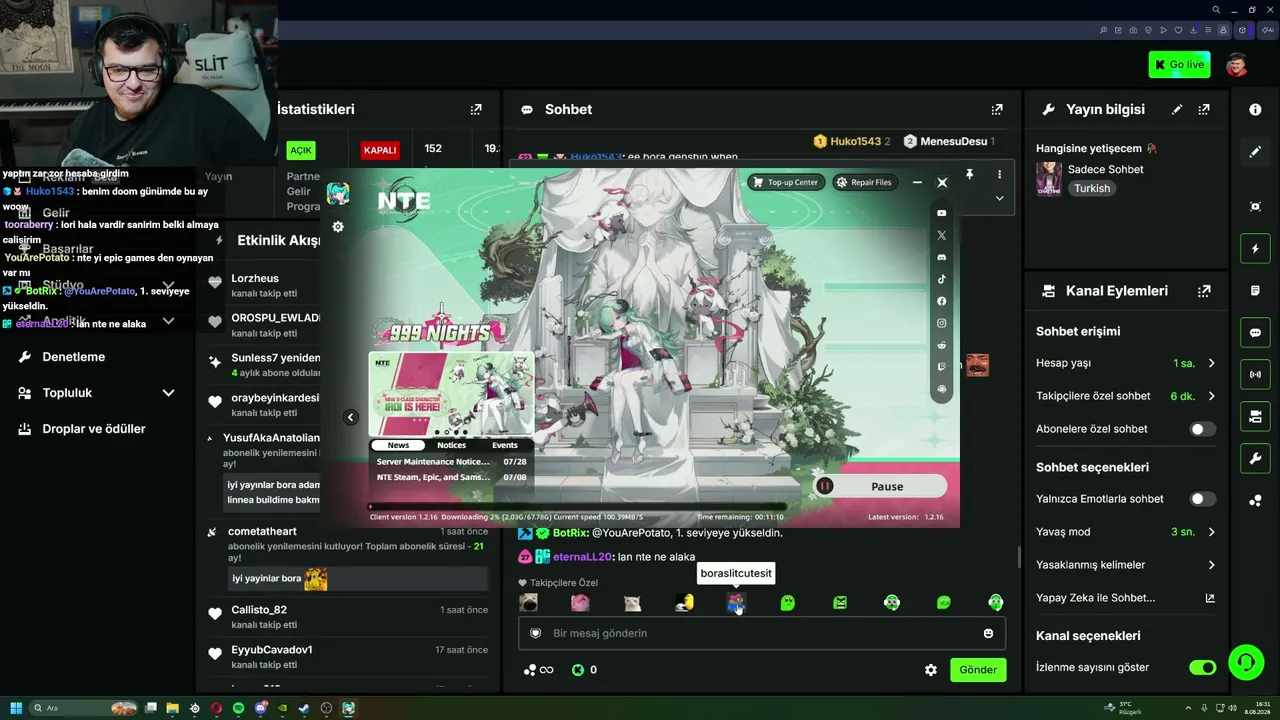
Task: Pop out the Sohbet panel
Action: point(997,109)
